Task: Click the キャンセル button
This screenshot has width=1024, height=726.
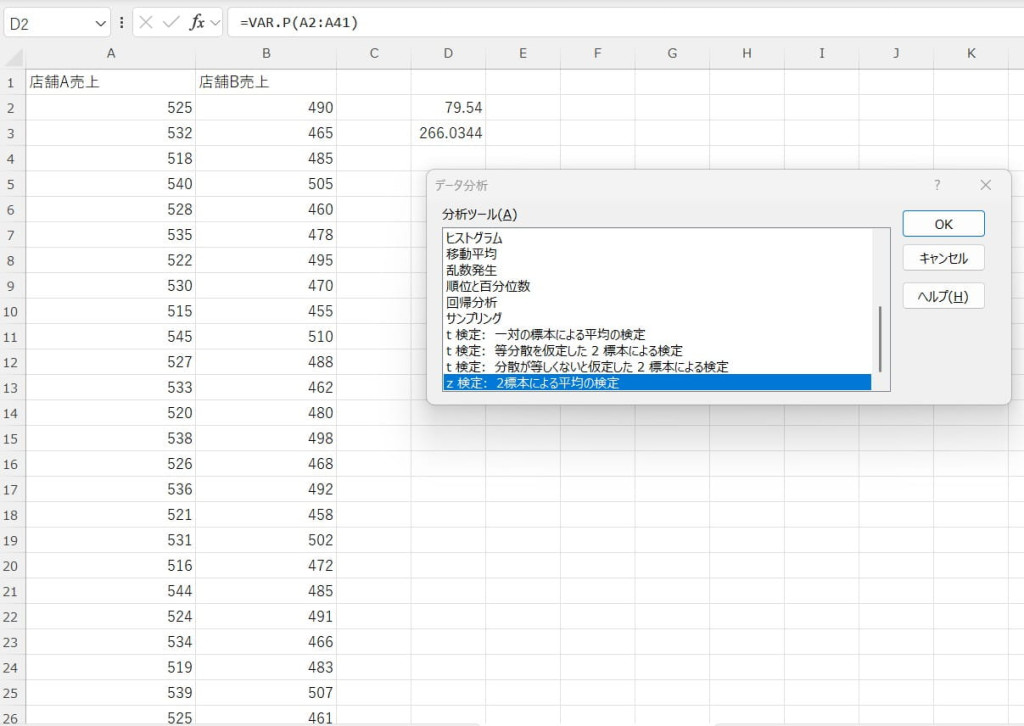Action: coord(943,258)
